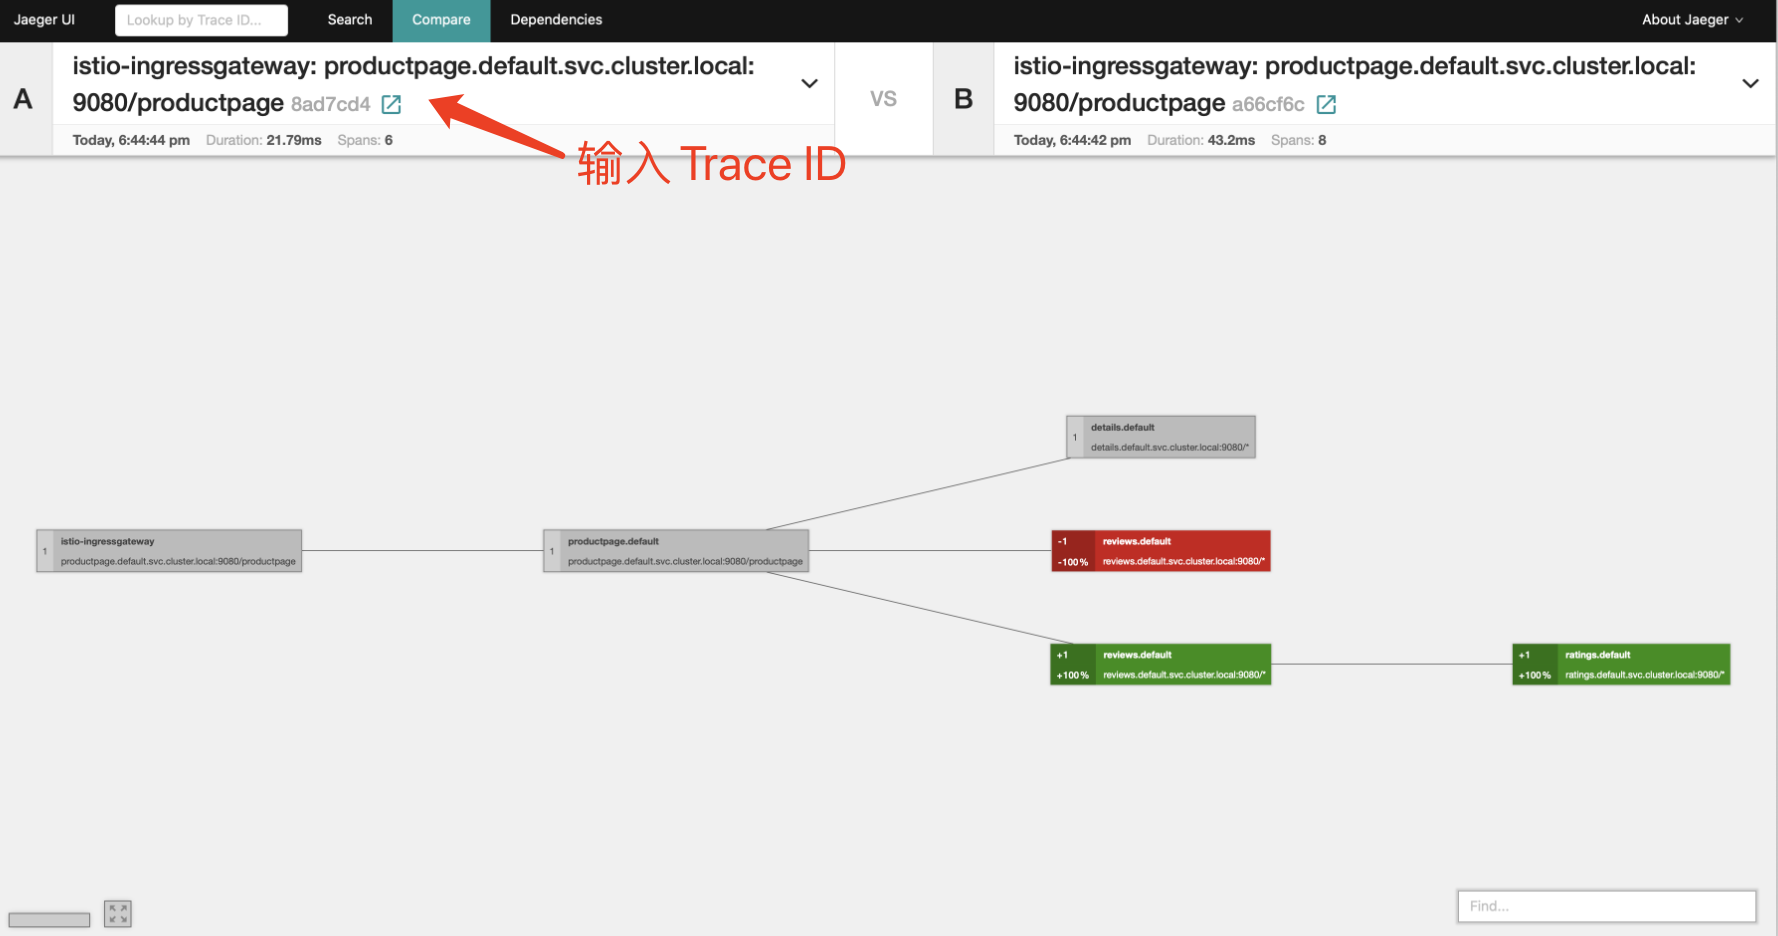This screenshot has height=936, width=1778.
Task: Select the ratings.default node
Action: point(1621,665)
